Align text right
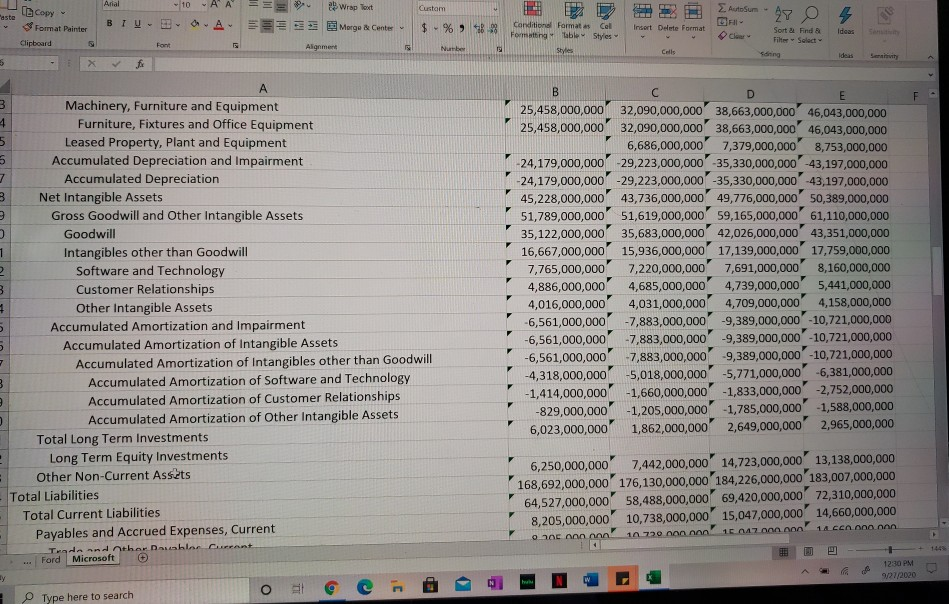 (x=281, y=26)
